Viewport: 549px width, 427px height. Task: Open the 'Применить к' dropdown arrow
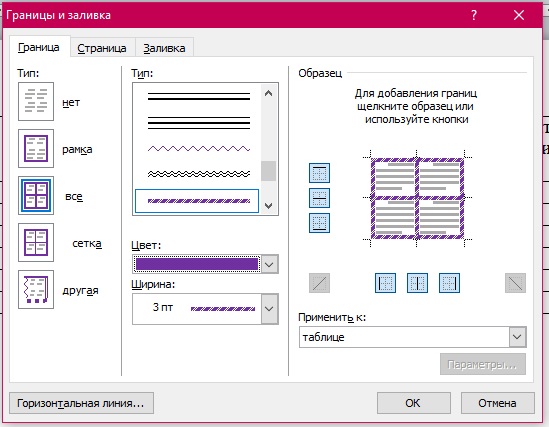point(517,337)
